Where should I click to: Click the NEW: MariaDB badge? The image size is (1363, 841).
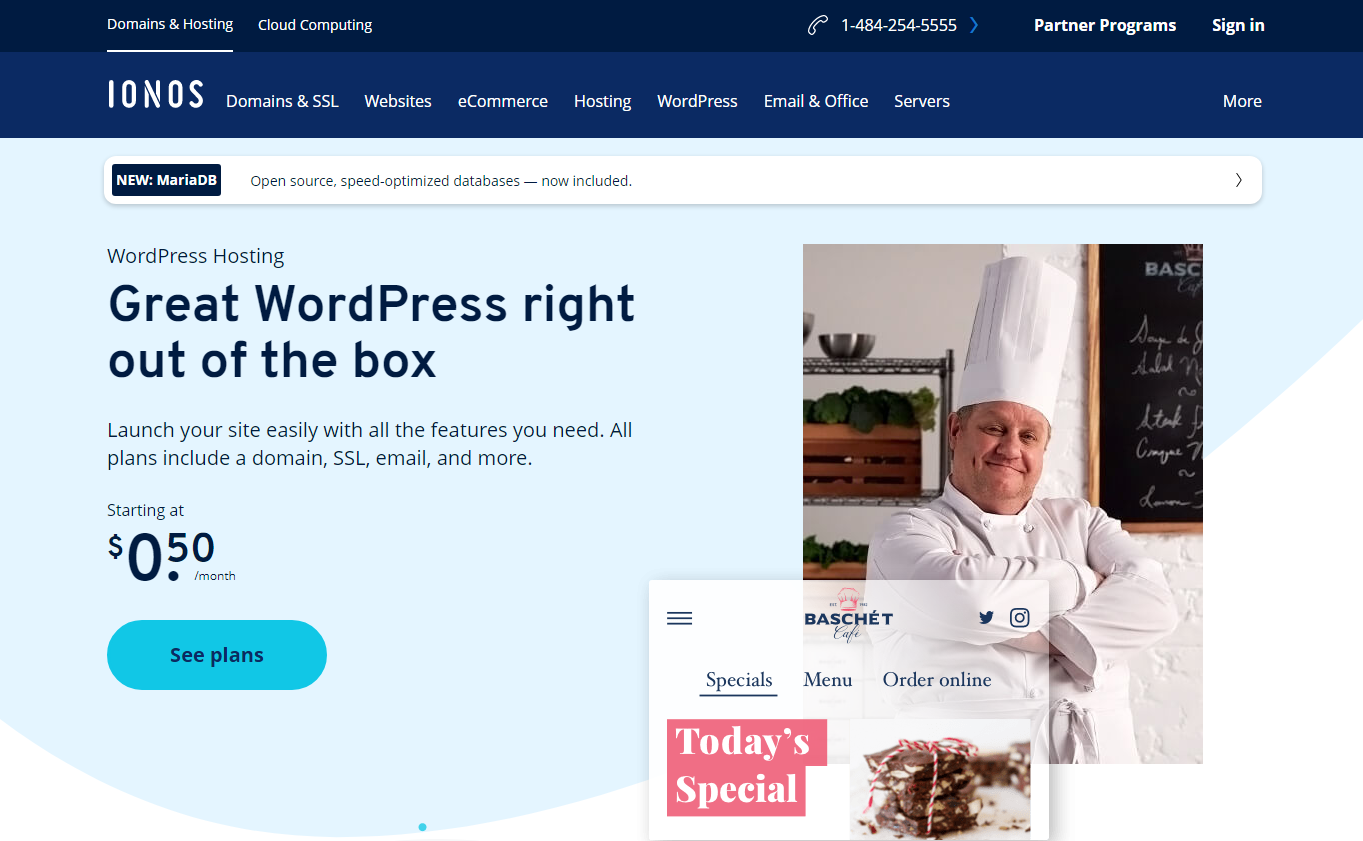click(x=166, y=181)
